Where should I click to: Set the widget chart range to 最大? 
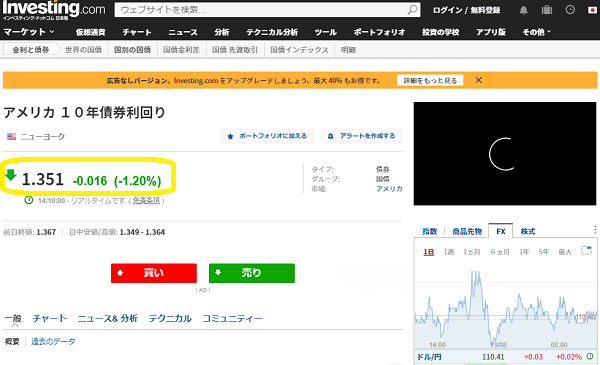tap(565, 252)
